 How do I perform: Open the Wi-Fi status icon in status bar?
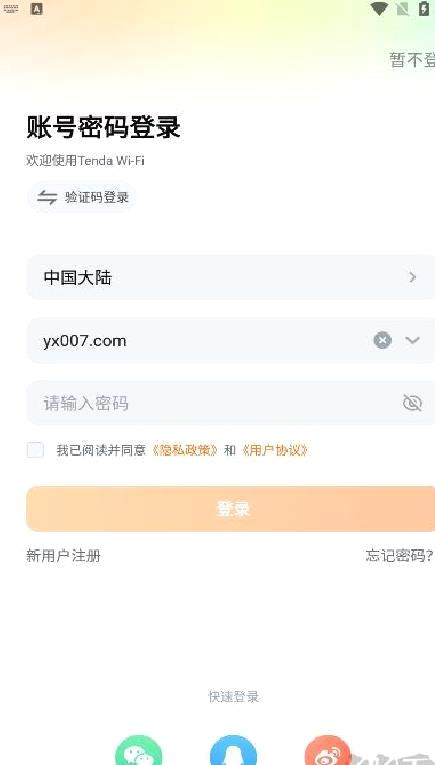point(378,8)
